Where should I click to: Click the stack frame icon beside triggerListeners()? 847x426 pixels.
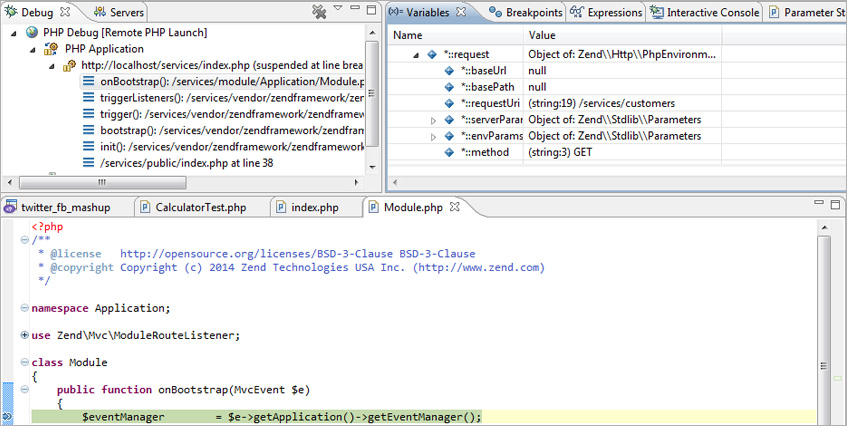[x=89, y=98]
